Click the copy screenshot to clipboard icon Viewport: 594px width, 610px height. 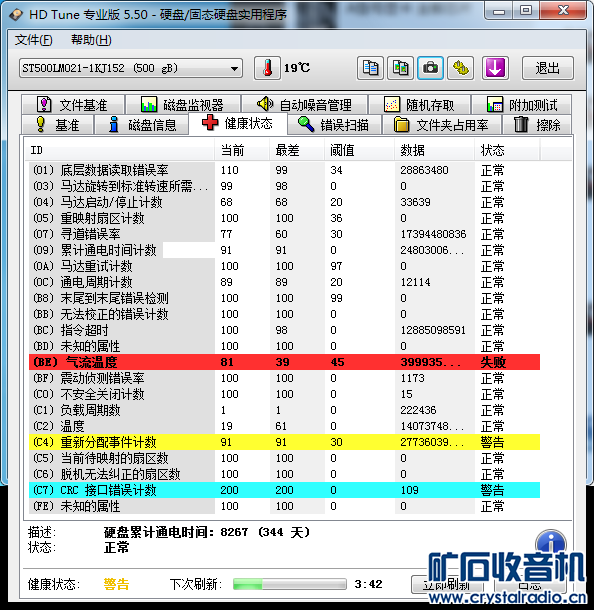coord(400,68)
